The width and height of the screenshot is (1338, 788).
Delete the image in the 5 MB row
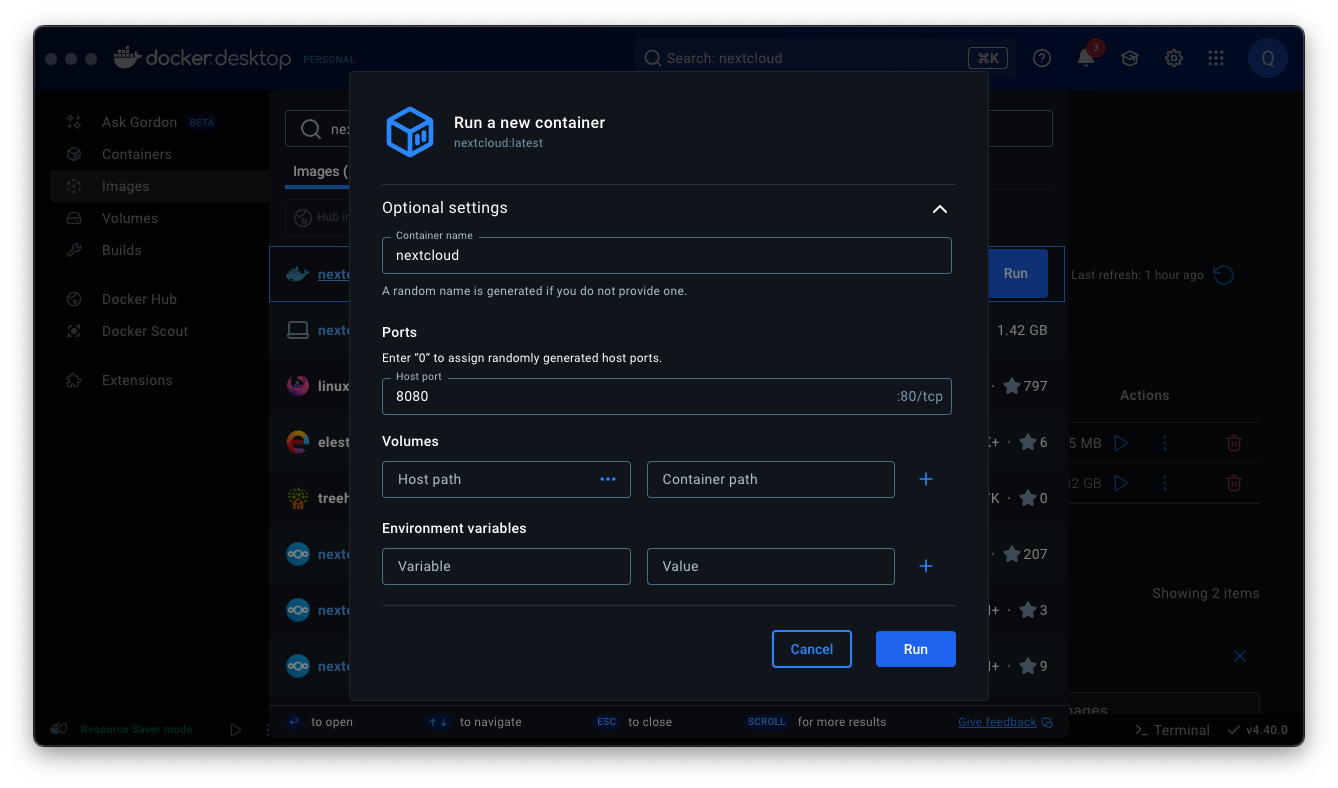1234,442
